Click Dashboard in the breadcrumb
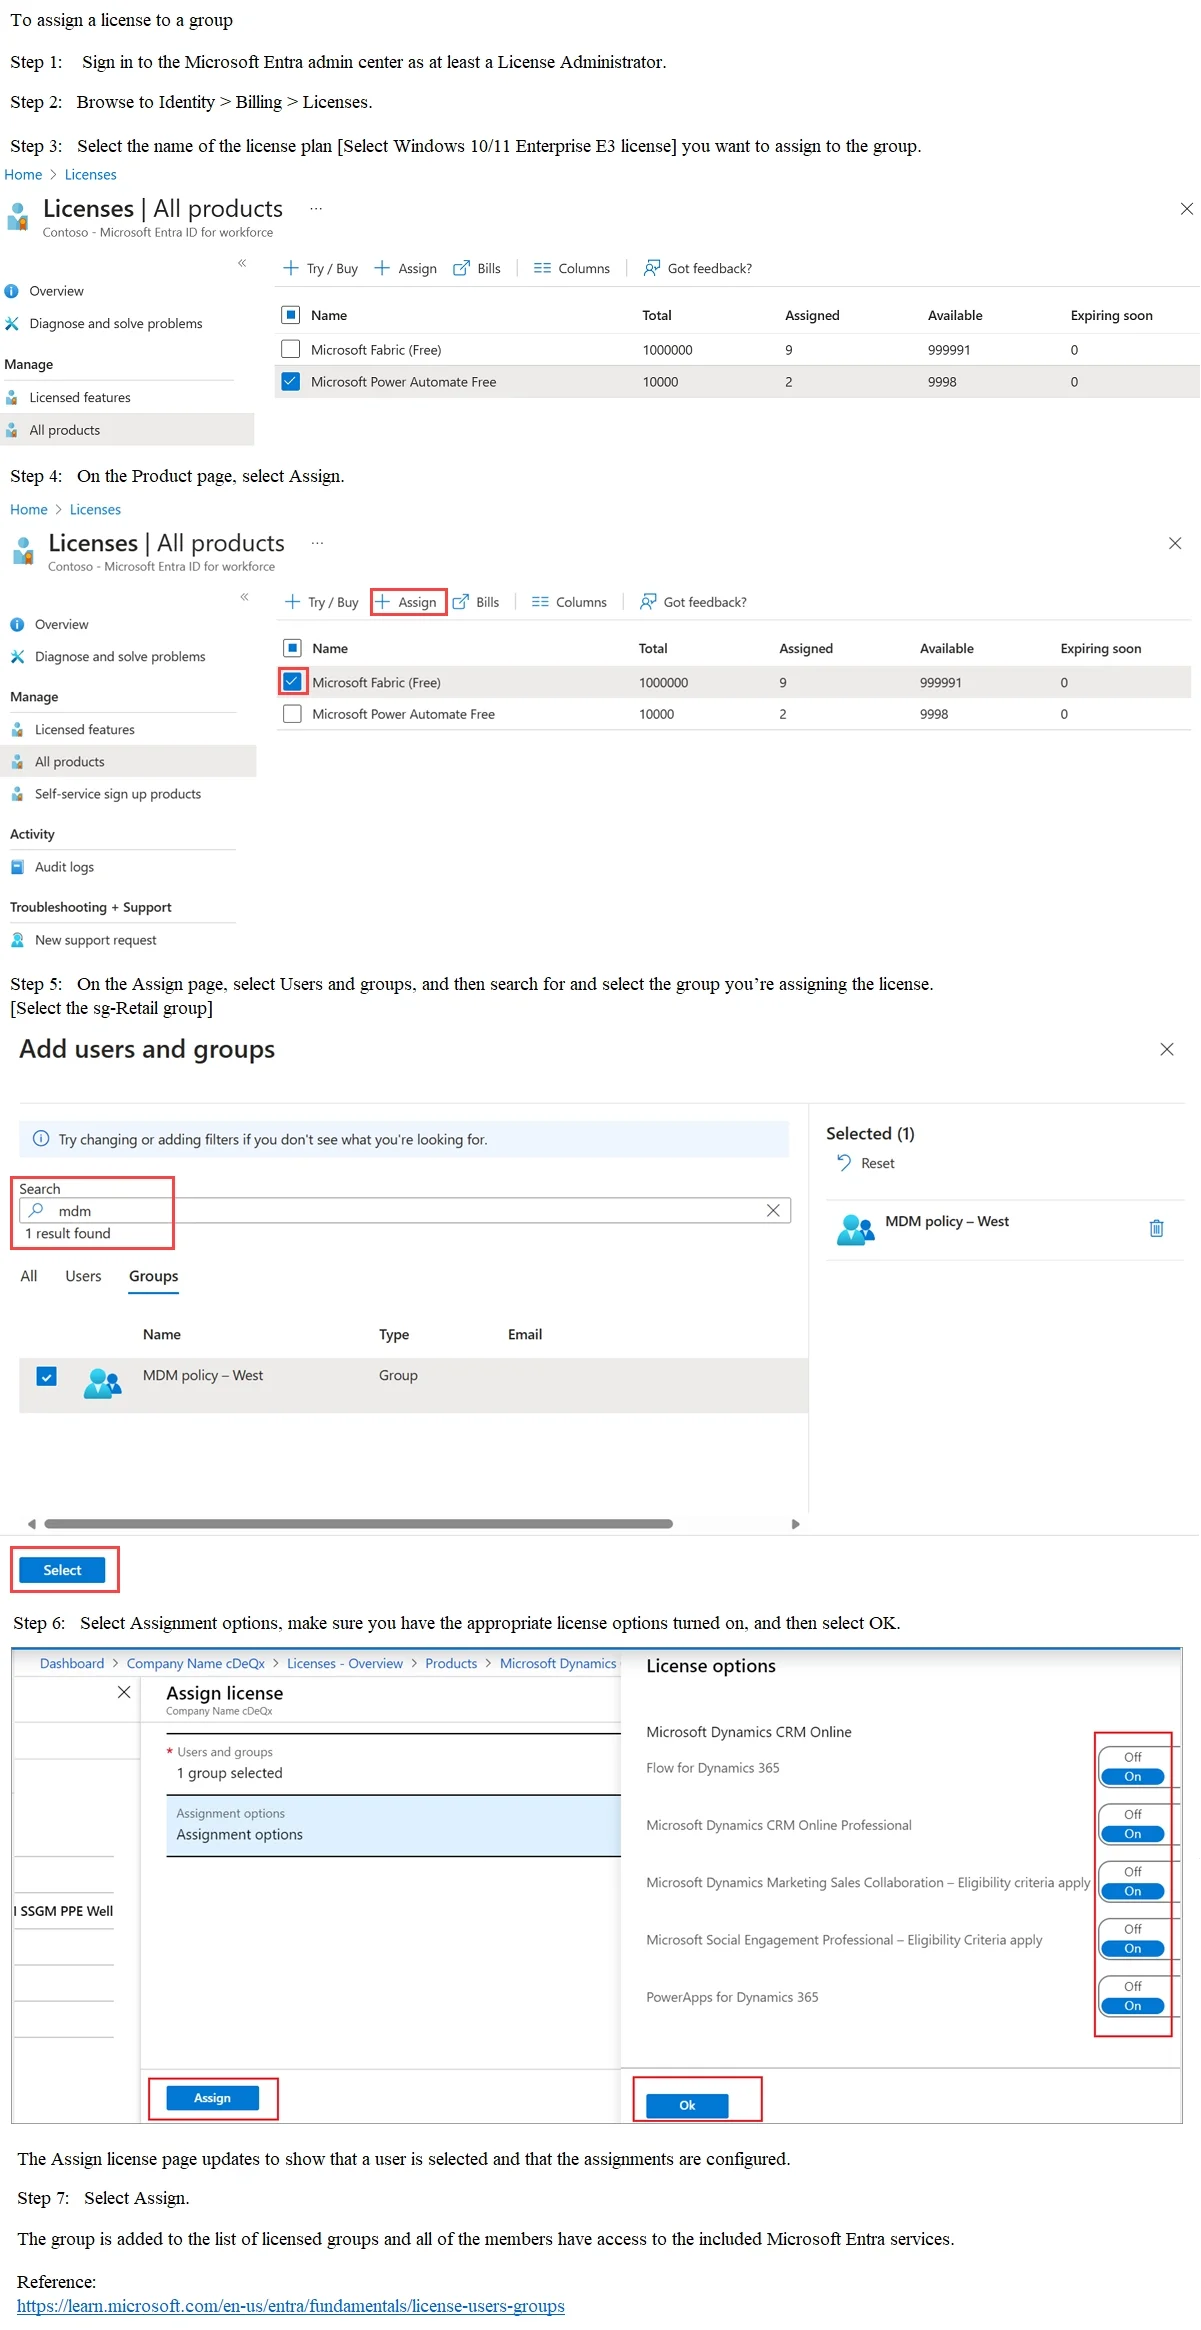 pyautogui.click(x=72, y=1663)
